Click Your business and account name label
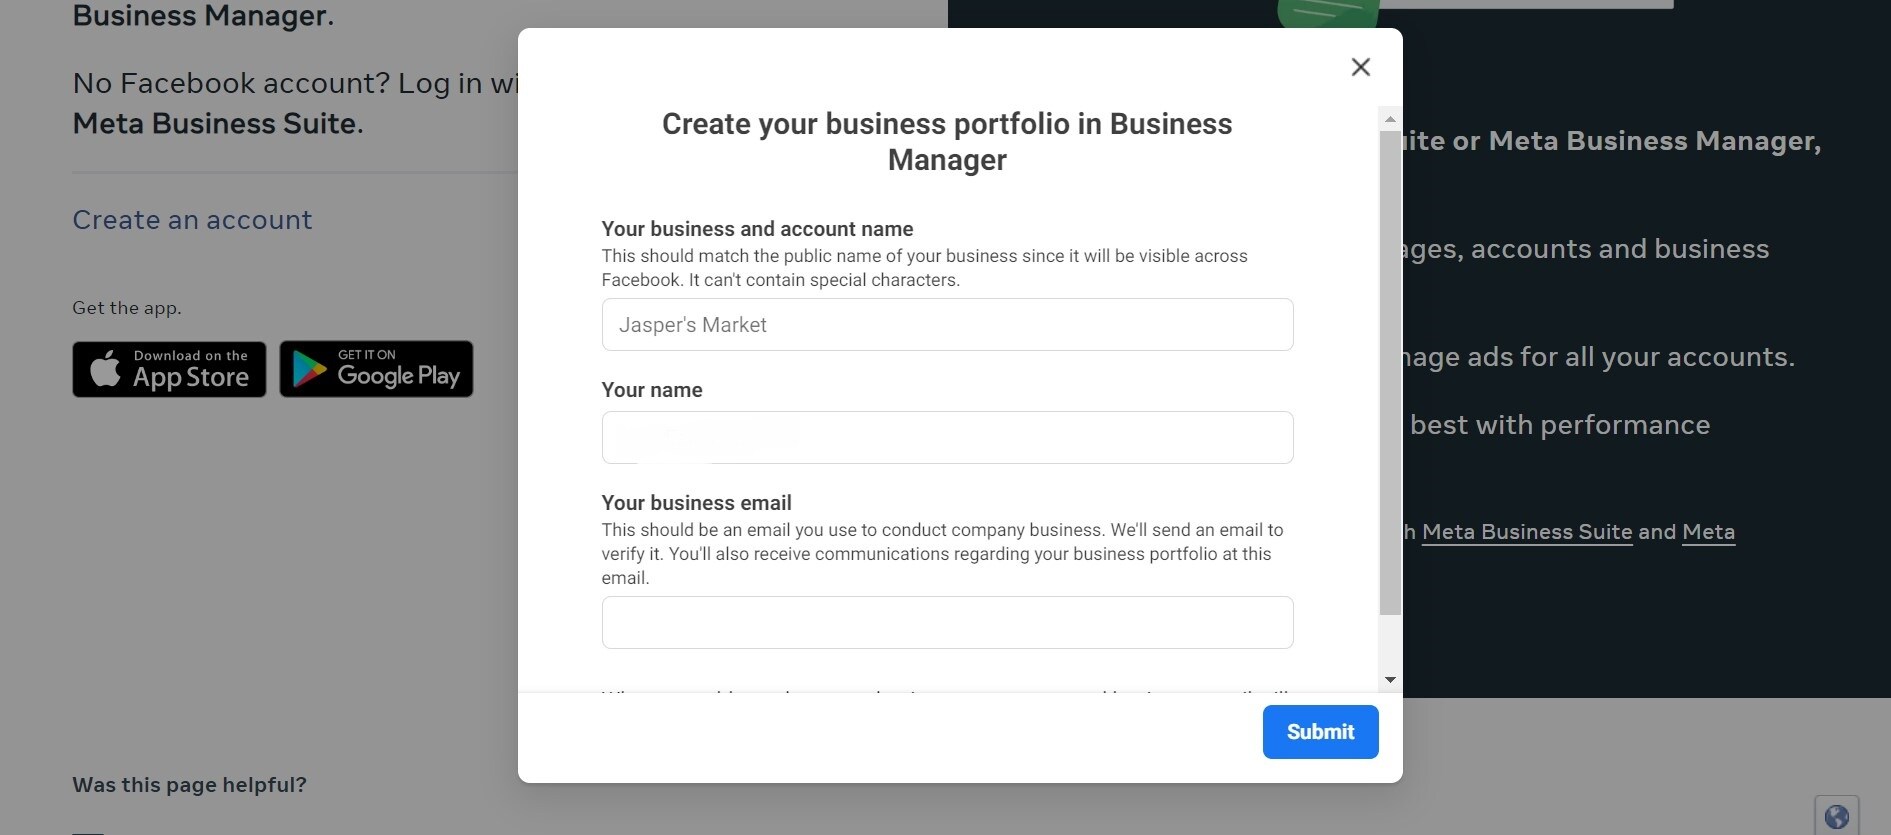The height and width of the screenshot is (835, 1891). pos(757,229)
